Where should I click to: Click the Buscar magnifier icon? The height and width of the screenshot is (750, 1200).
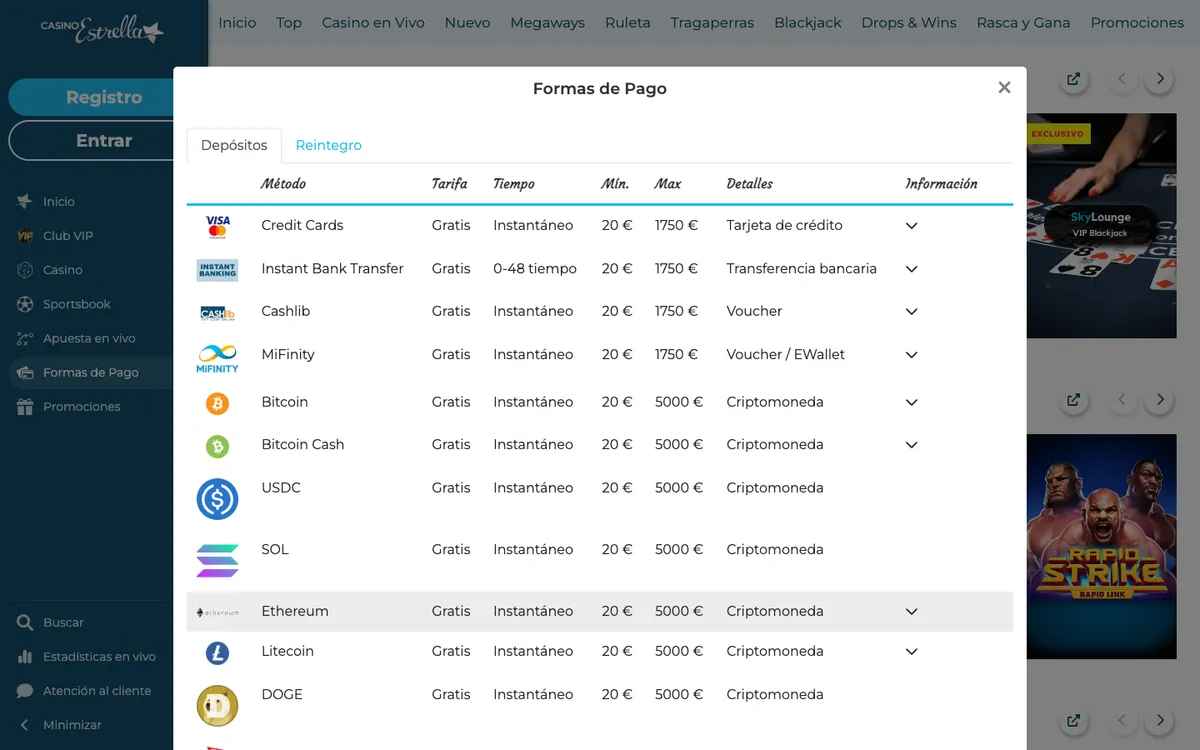[25, 623]
